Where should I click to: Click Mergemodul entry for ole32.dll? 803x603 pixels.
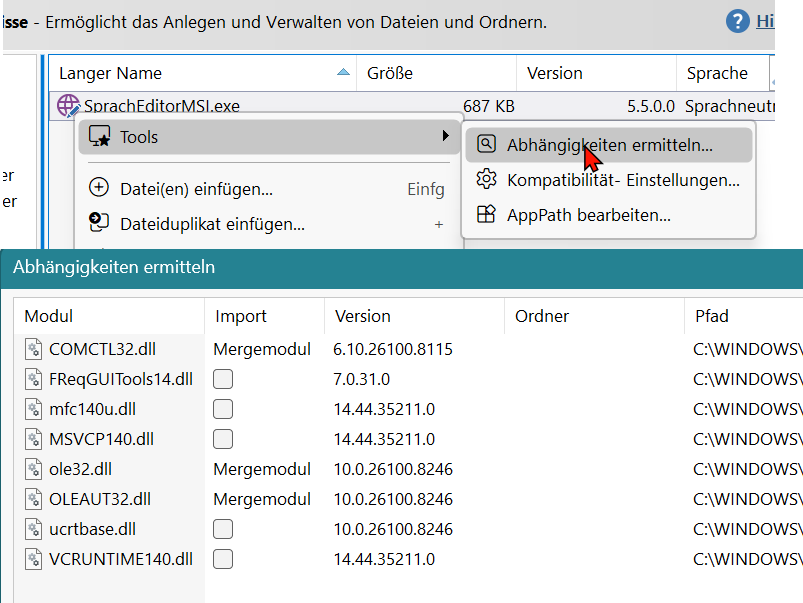point(261,469)
